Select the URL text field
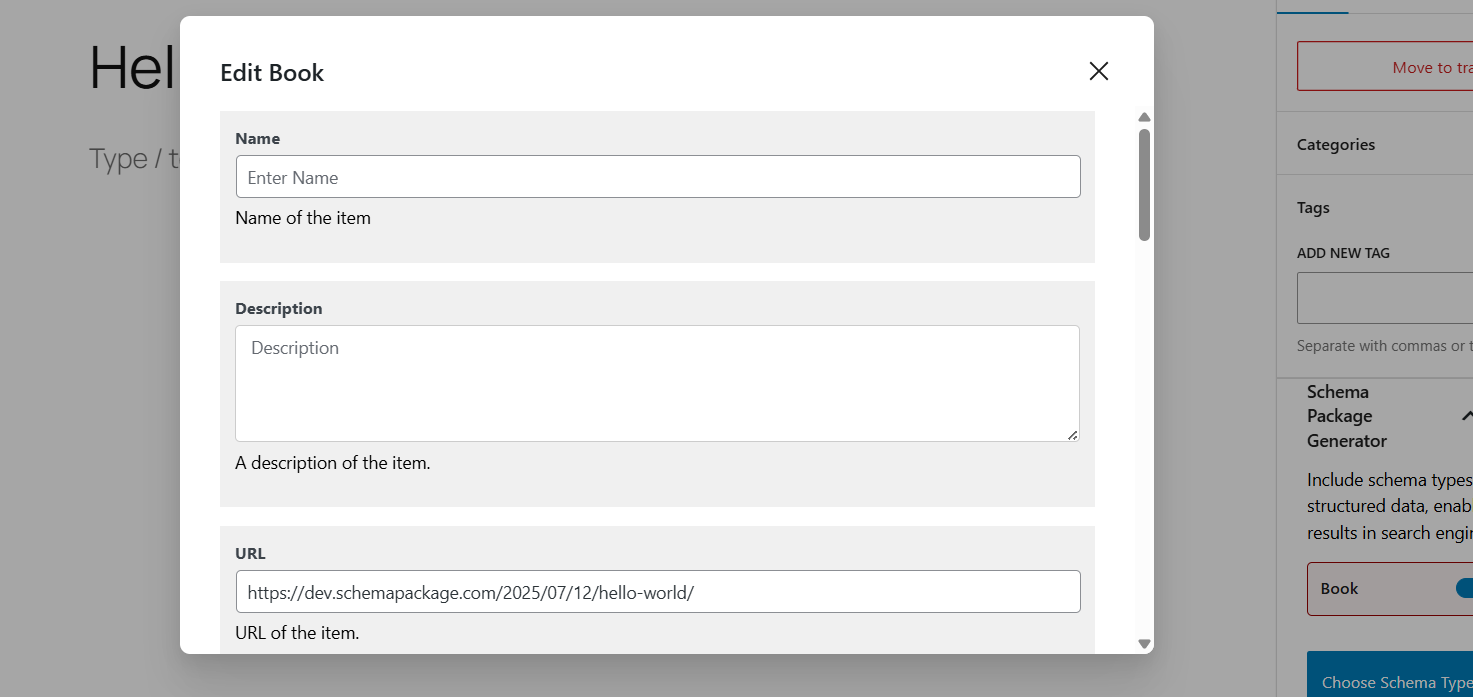Screen dimensions: 1473x697 click(658, 592)
